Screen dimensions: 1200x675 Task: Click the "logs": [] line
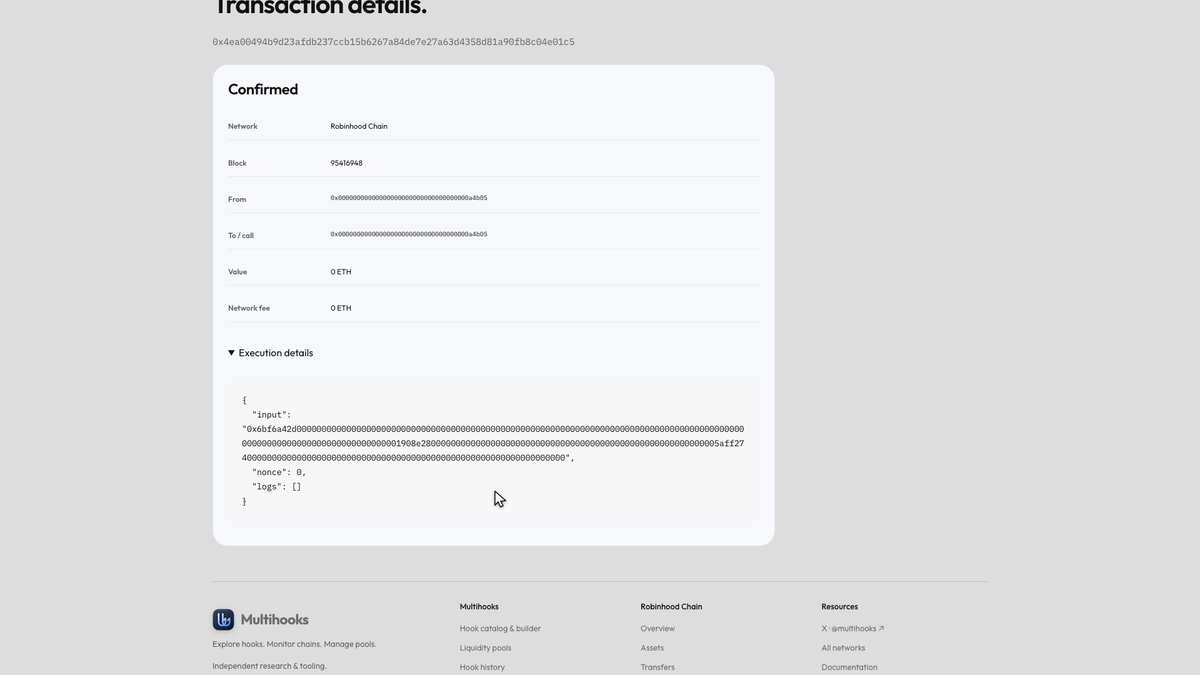tap(276, 486)
